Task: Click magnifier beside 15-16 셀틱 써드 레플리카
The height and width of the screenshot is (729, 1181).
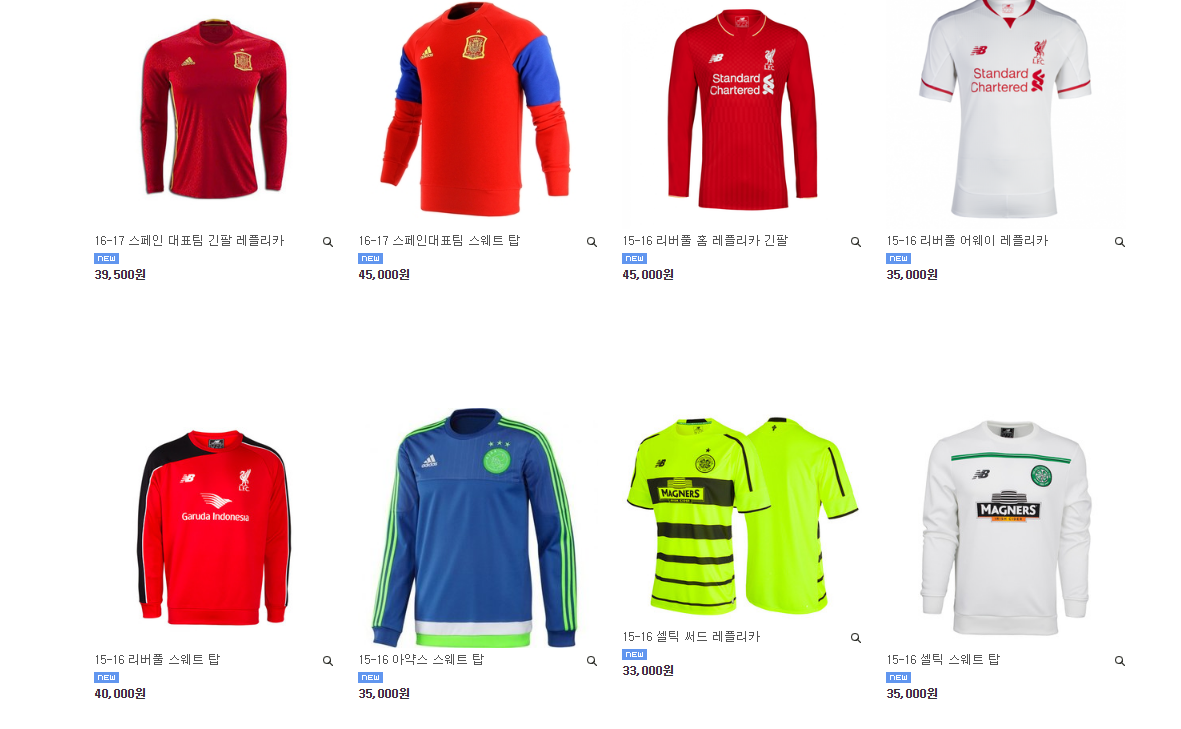Action: pyautogui.click(x=856, y=638)
